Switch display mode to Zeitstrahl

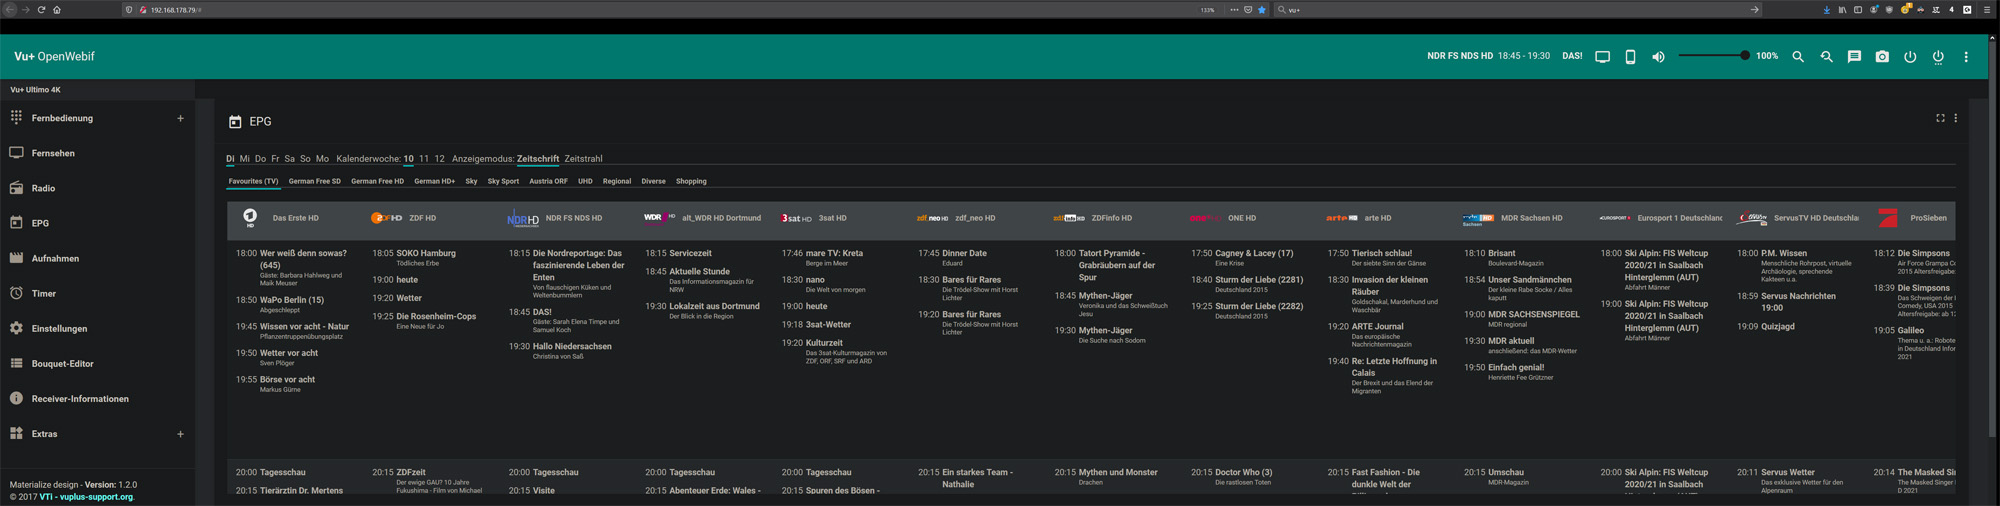583,159
